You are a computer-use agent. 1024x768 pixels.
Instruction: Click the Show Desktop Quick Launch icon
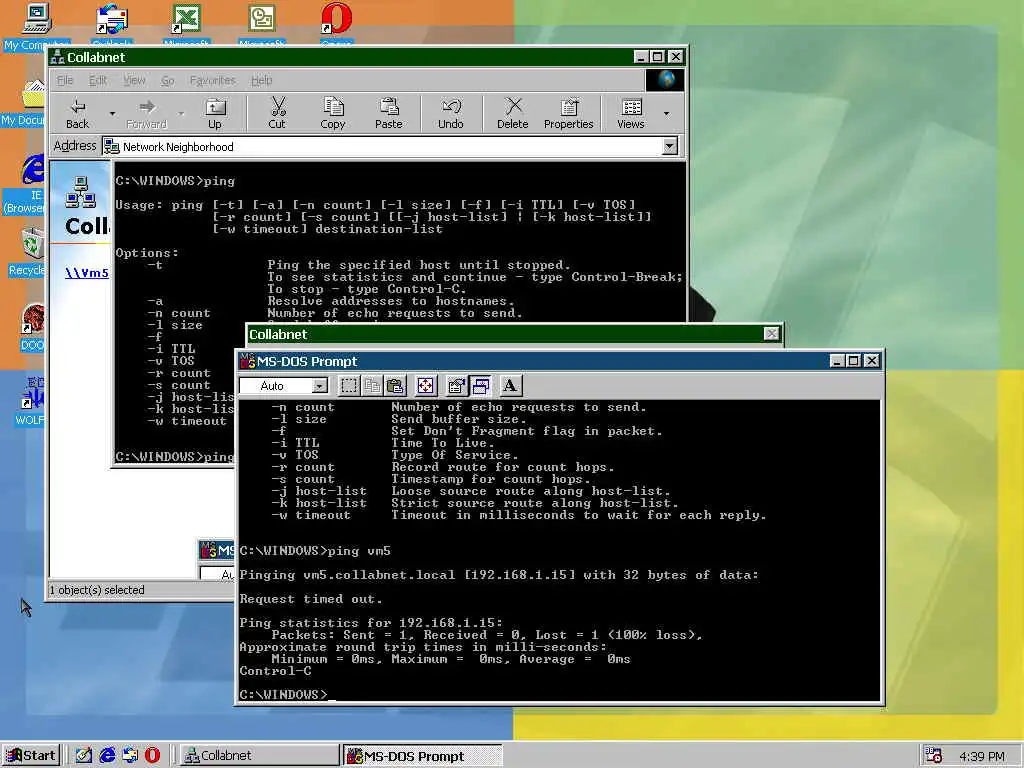pyautogui.click(x=84, y=756)
